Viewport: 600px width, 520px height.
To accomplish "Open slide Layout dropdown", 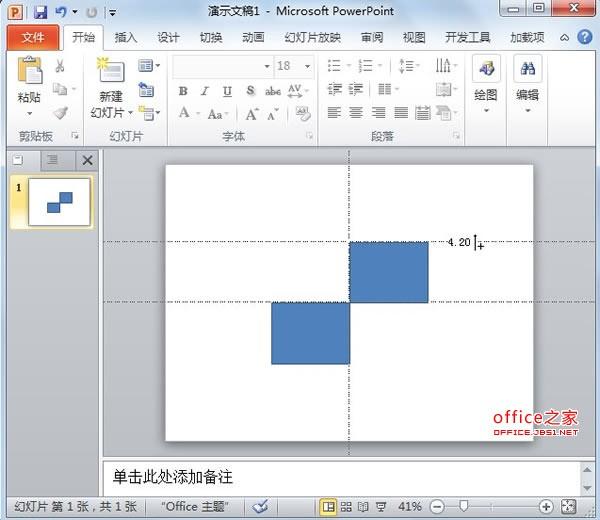I will [149, 66].
